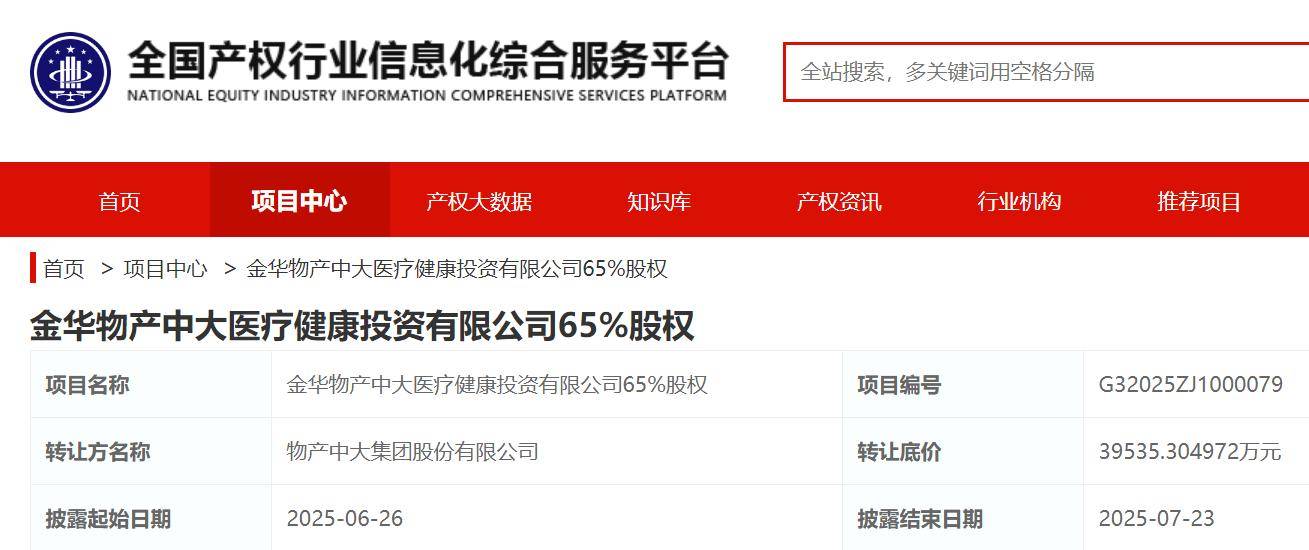The height and width of the screenshot is (550, 1309).
Task: Open the 首页 navigation menu item
Action: (x=120, y=201)
